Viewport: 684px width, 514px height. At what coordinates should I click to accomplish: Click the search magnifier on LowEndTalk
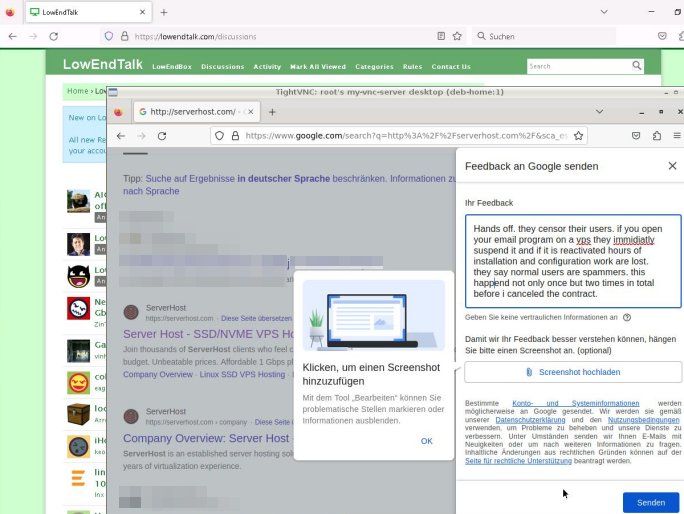(637, 66)
